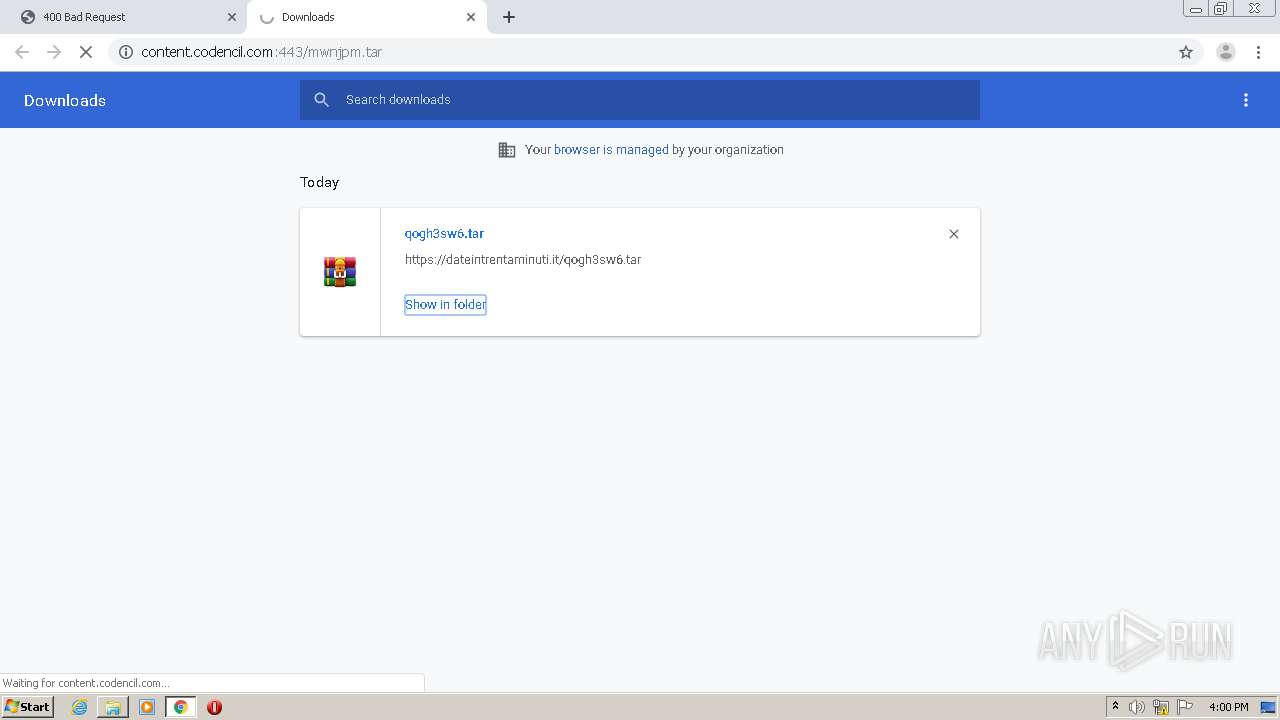Show hidden system tray icons
Viewport: 1280px width, 720px height.
pos(1115,707)
